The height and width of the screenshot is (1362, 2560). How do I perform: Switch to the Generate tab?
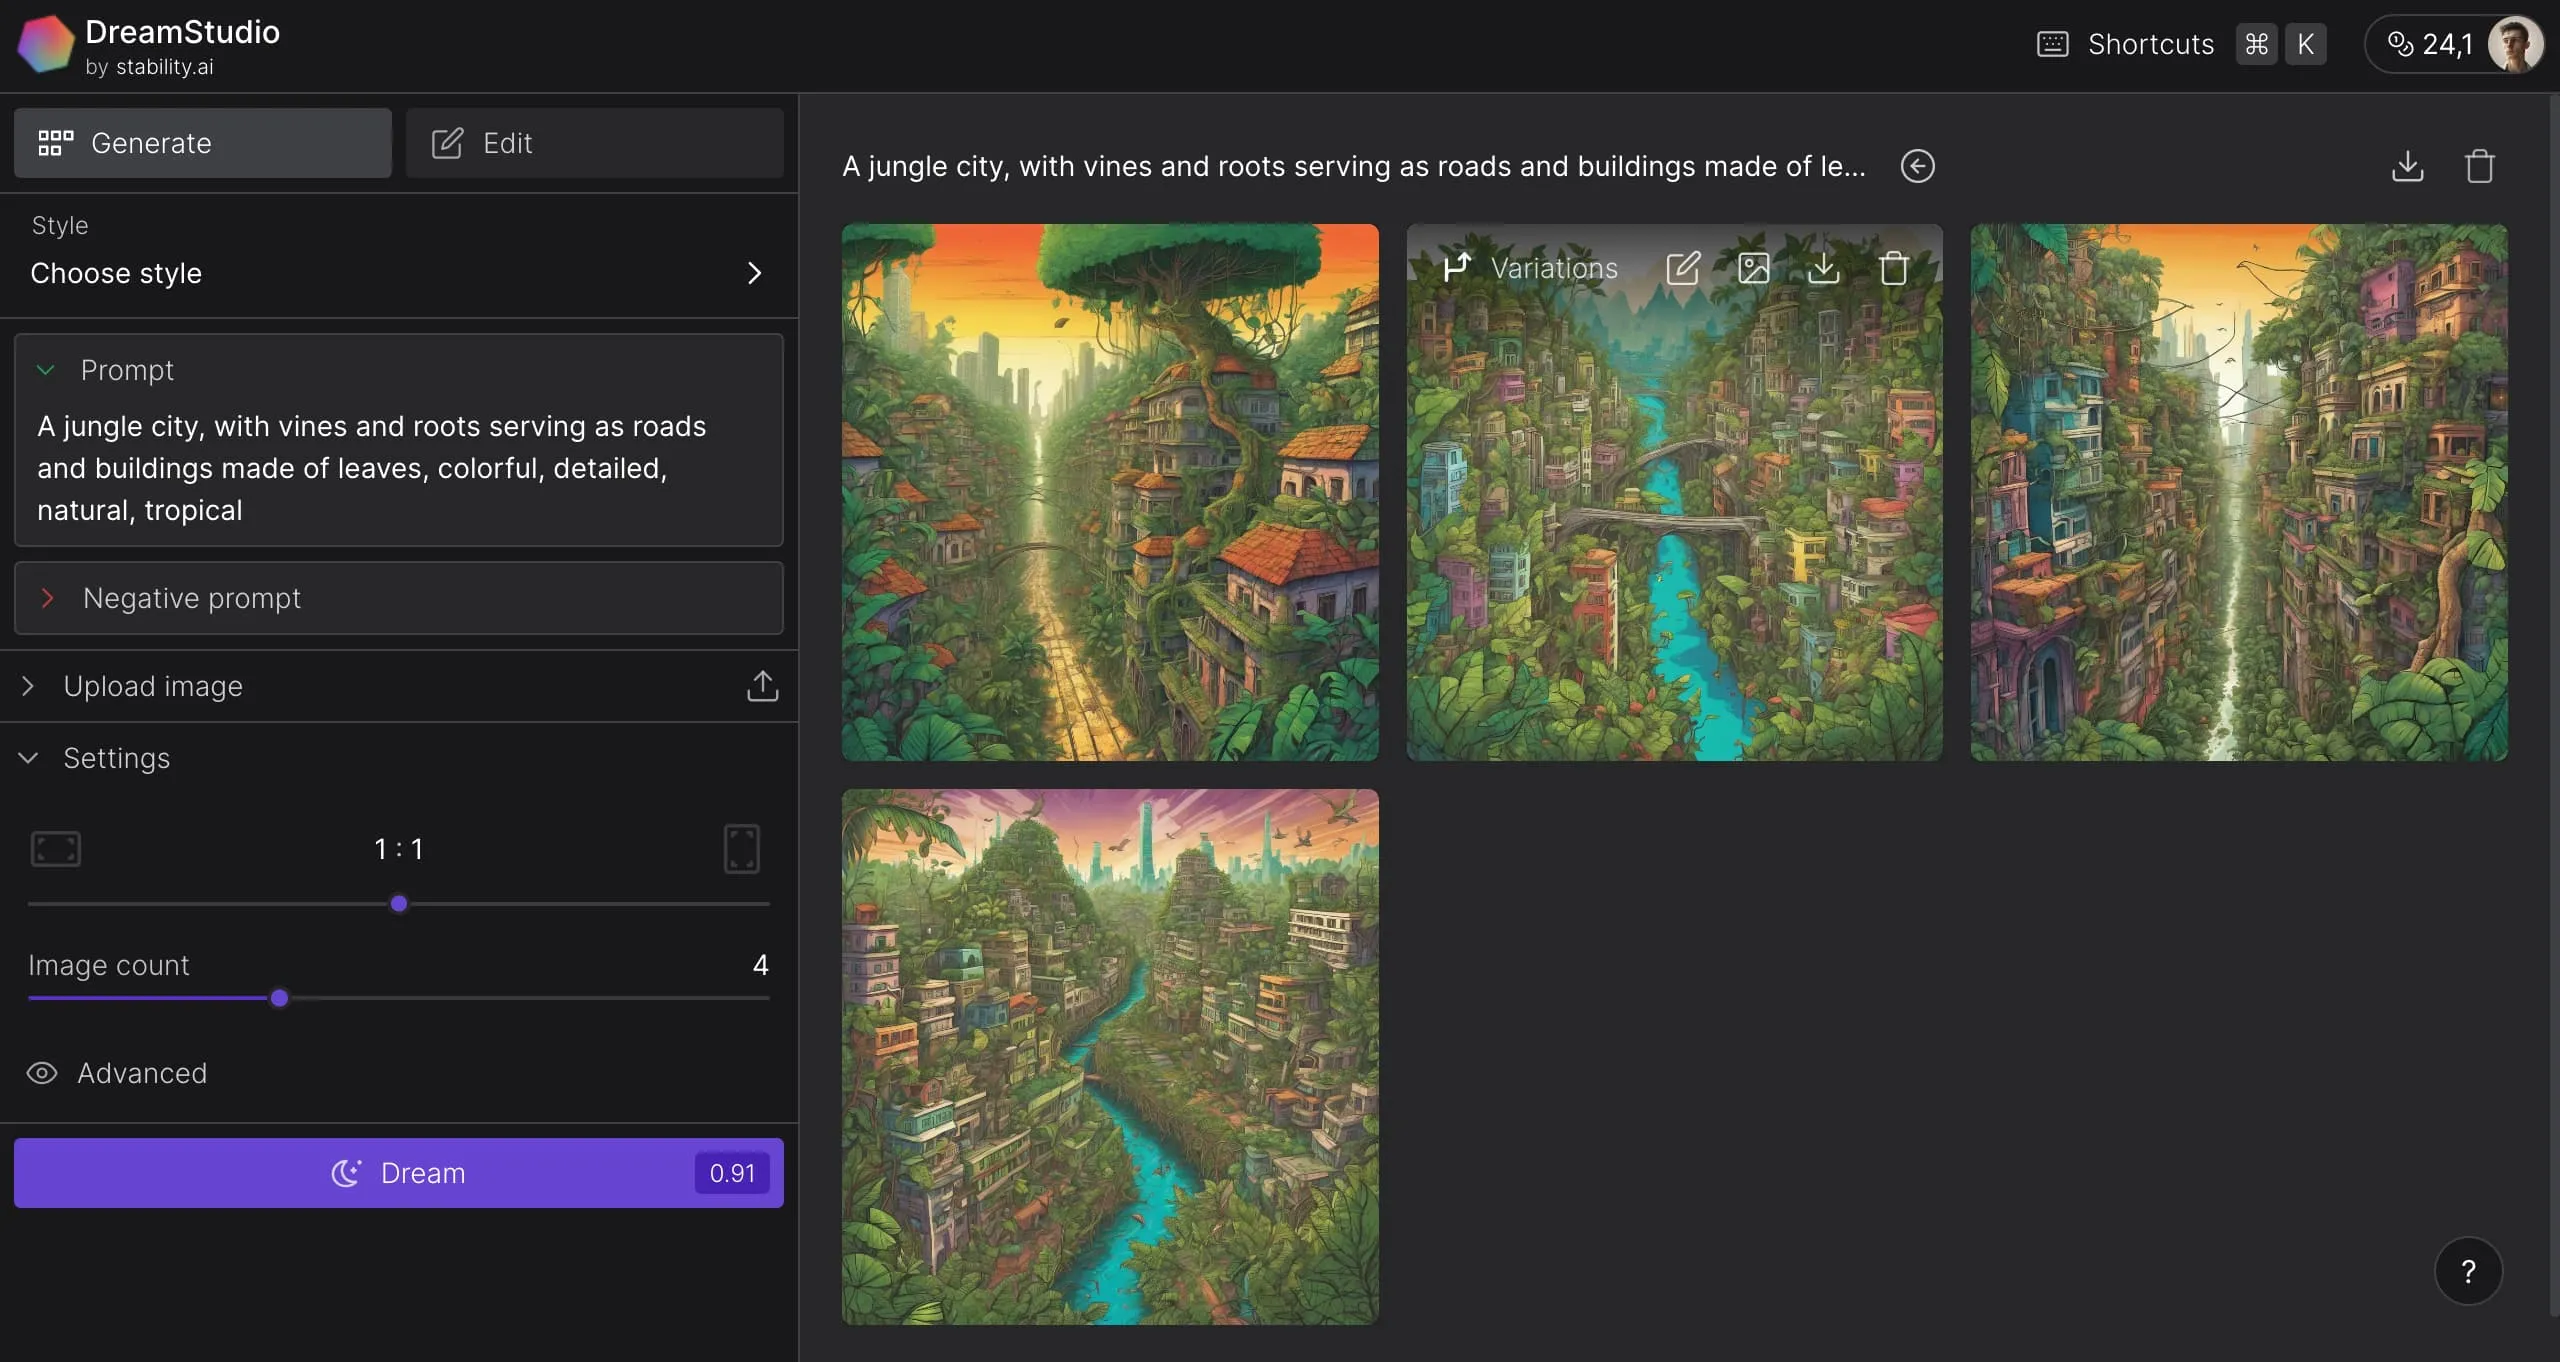201,143
